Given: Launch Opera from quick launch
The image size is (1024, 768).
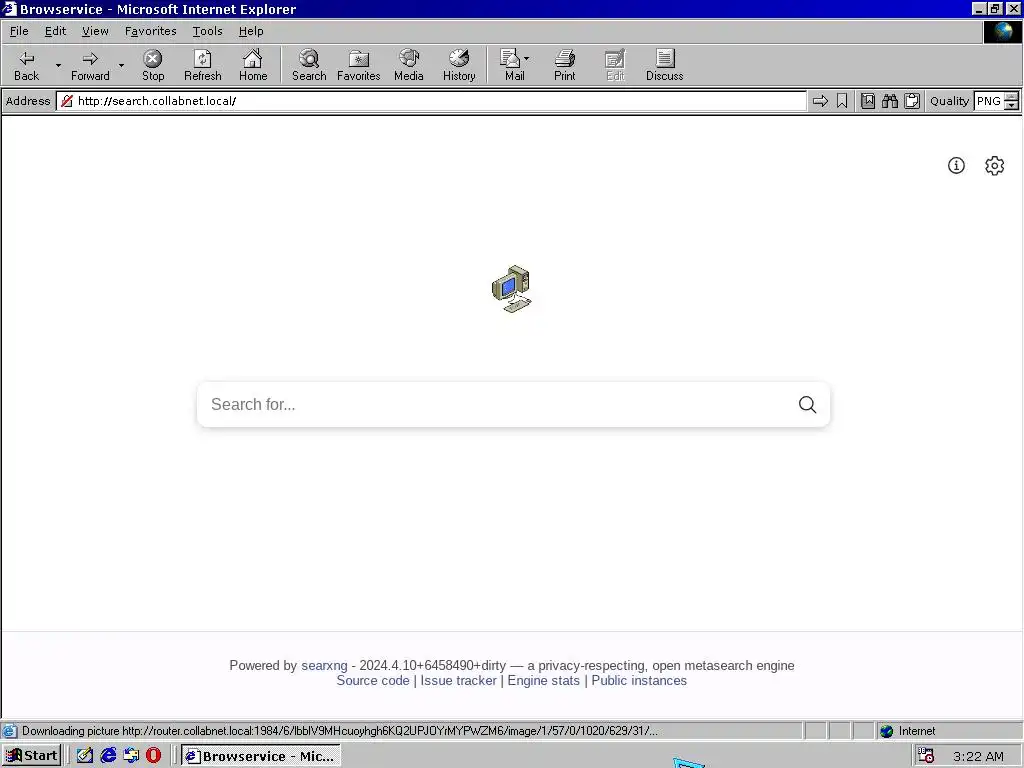Looking at the screenshot, I should [154, 756].
